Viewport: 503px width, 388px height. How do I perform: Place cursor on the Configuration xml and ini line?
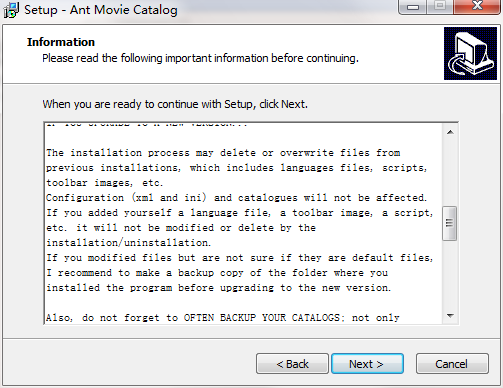click(236, 198)
